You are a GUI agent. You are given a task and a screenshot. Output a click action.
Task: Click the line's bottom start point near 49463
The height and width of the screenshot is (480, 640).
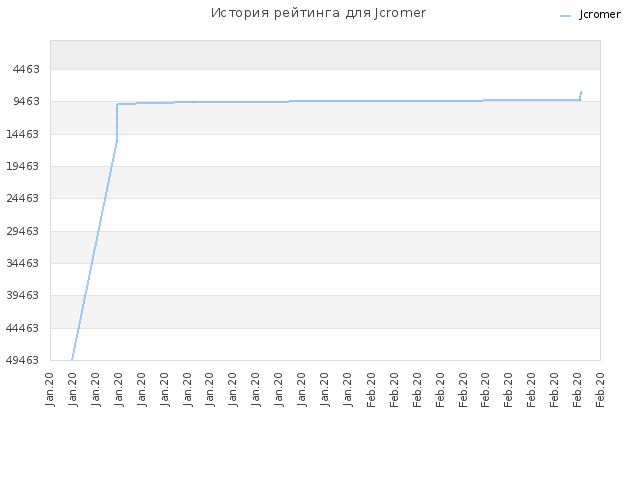click(72, 359)
